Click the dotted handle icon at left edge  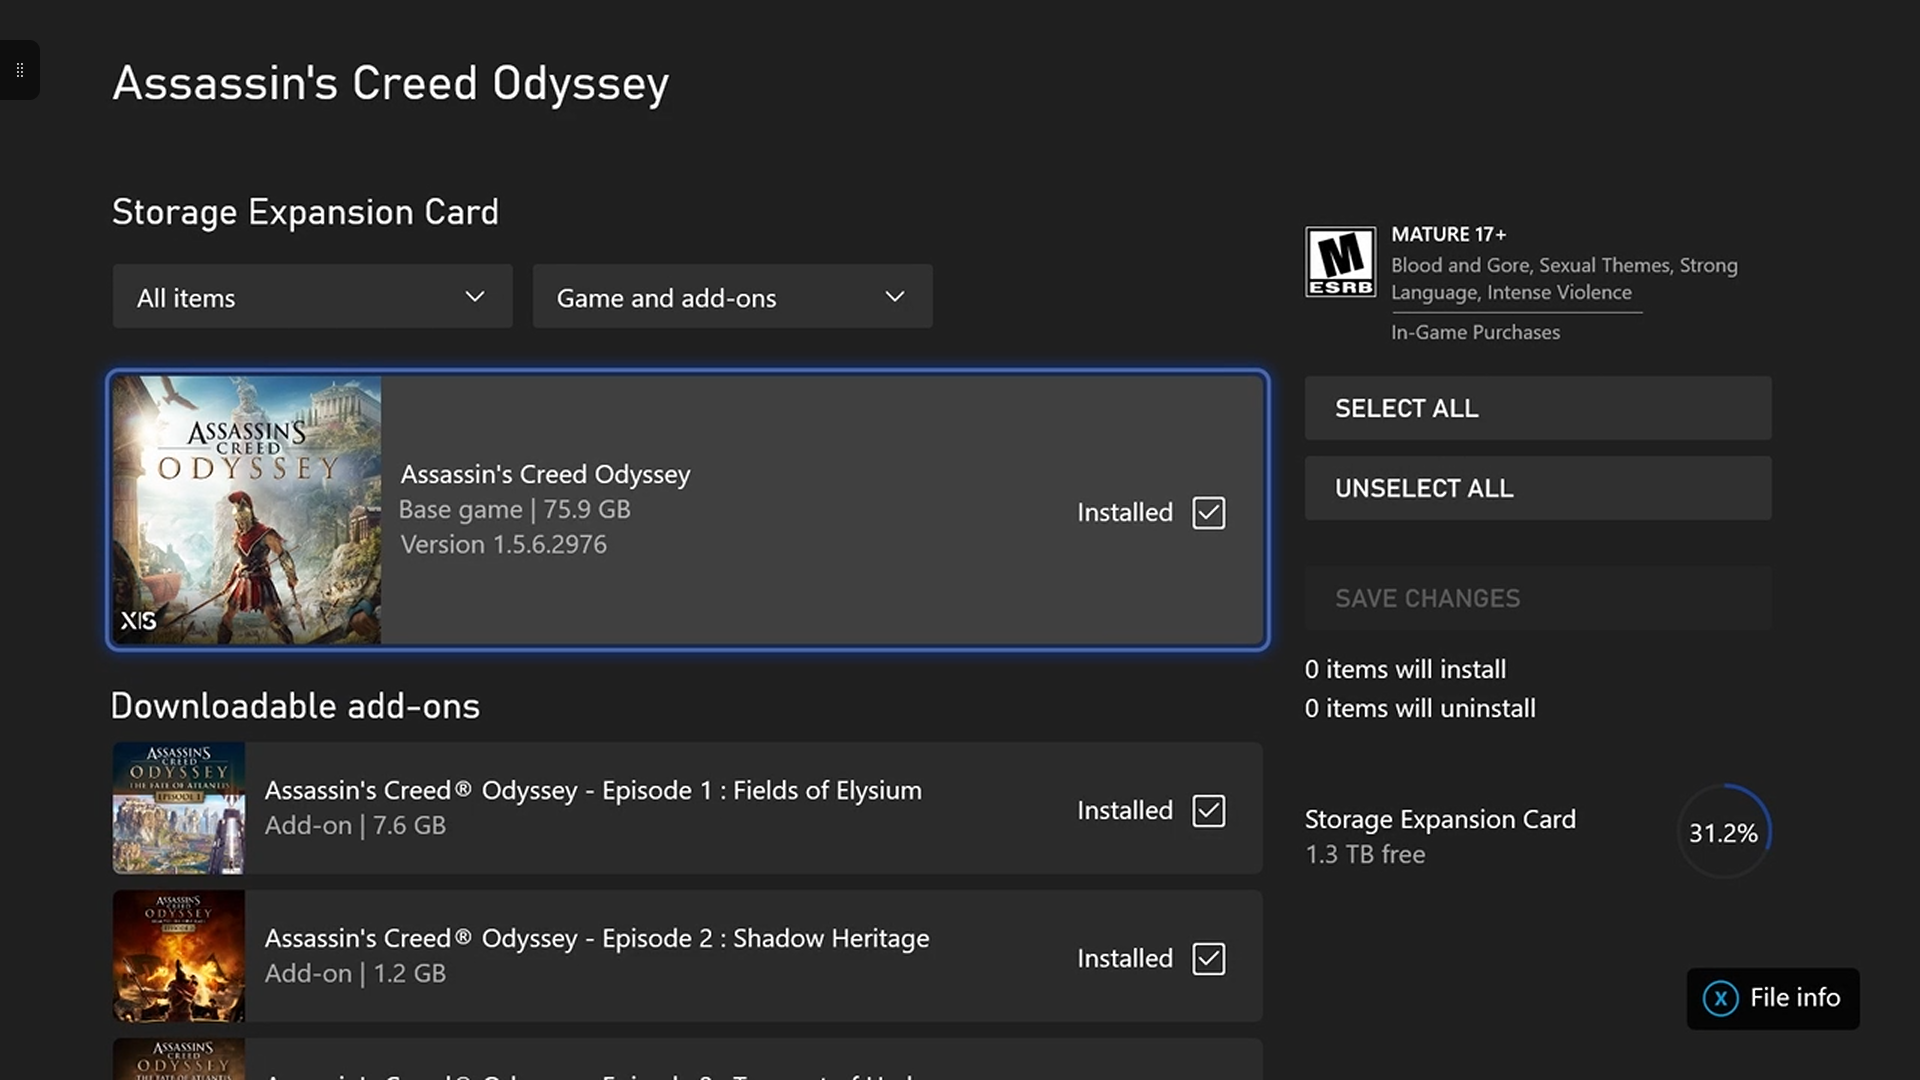click(19, 70)
